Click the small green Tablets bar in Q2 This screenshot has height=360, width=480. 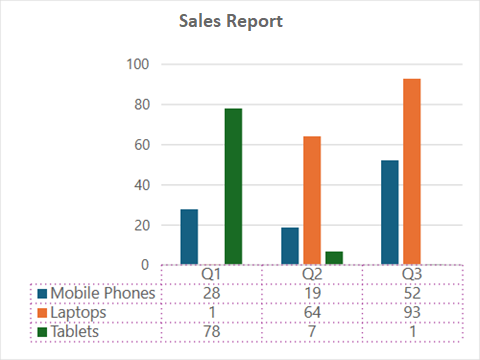(334, 258)
